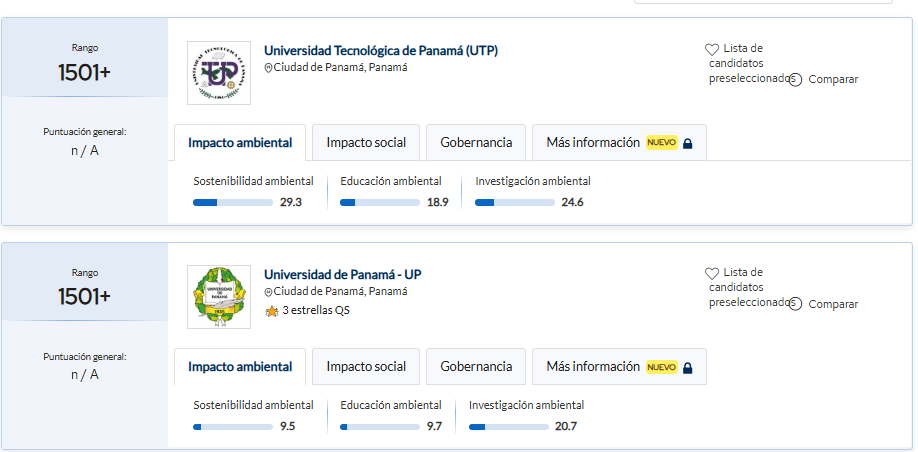918x452 pixels.
Task: Click the heart icon for Universidad Tecnológica de Panamá
Action: click(x=711, y=50)
